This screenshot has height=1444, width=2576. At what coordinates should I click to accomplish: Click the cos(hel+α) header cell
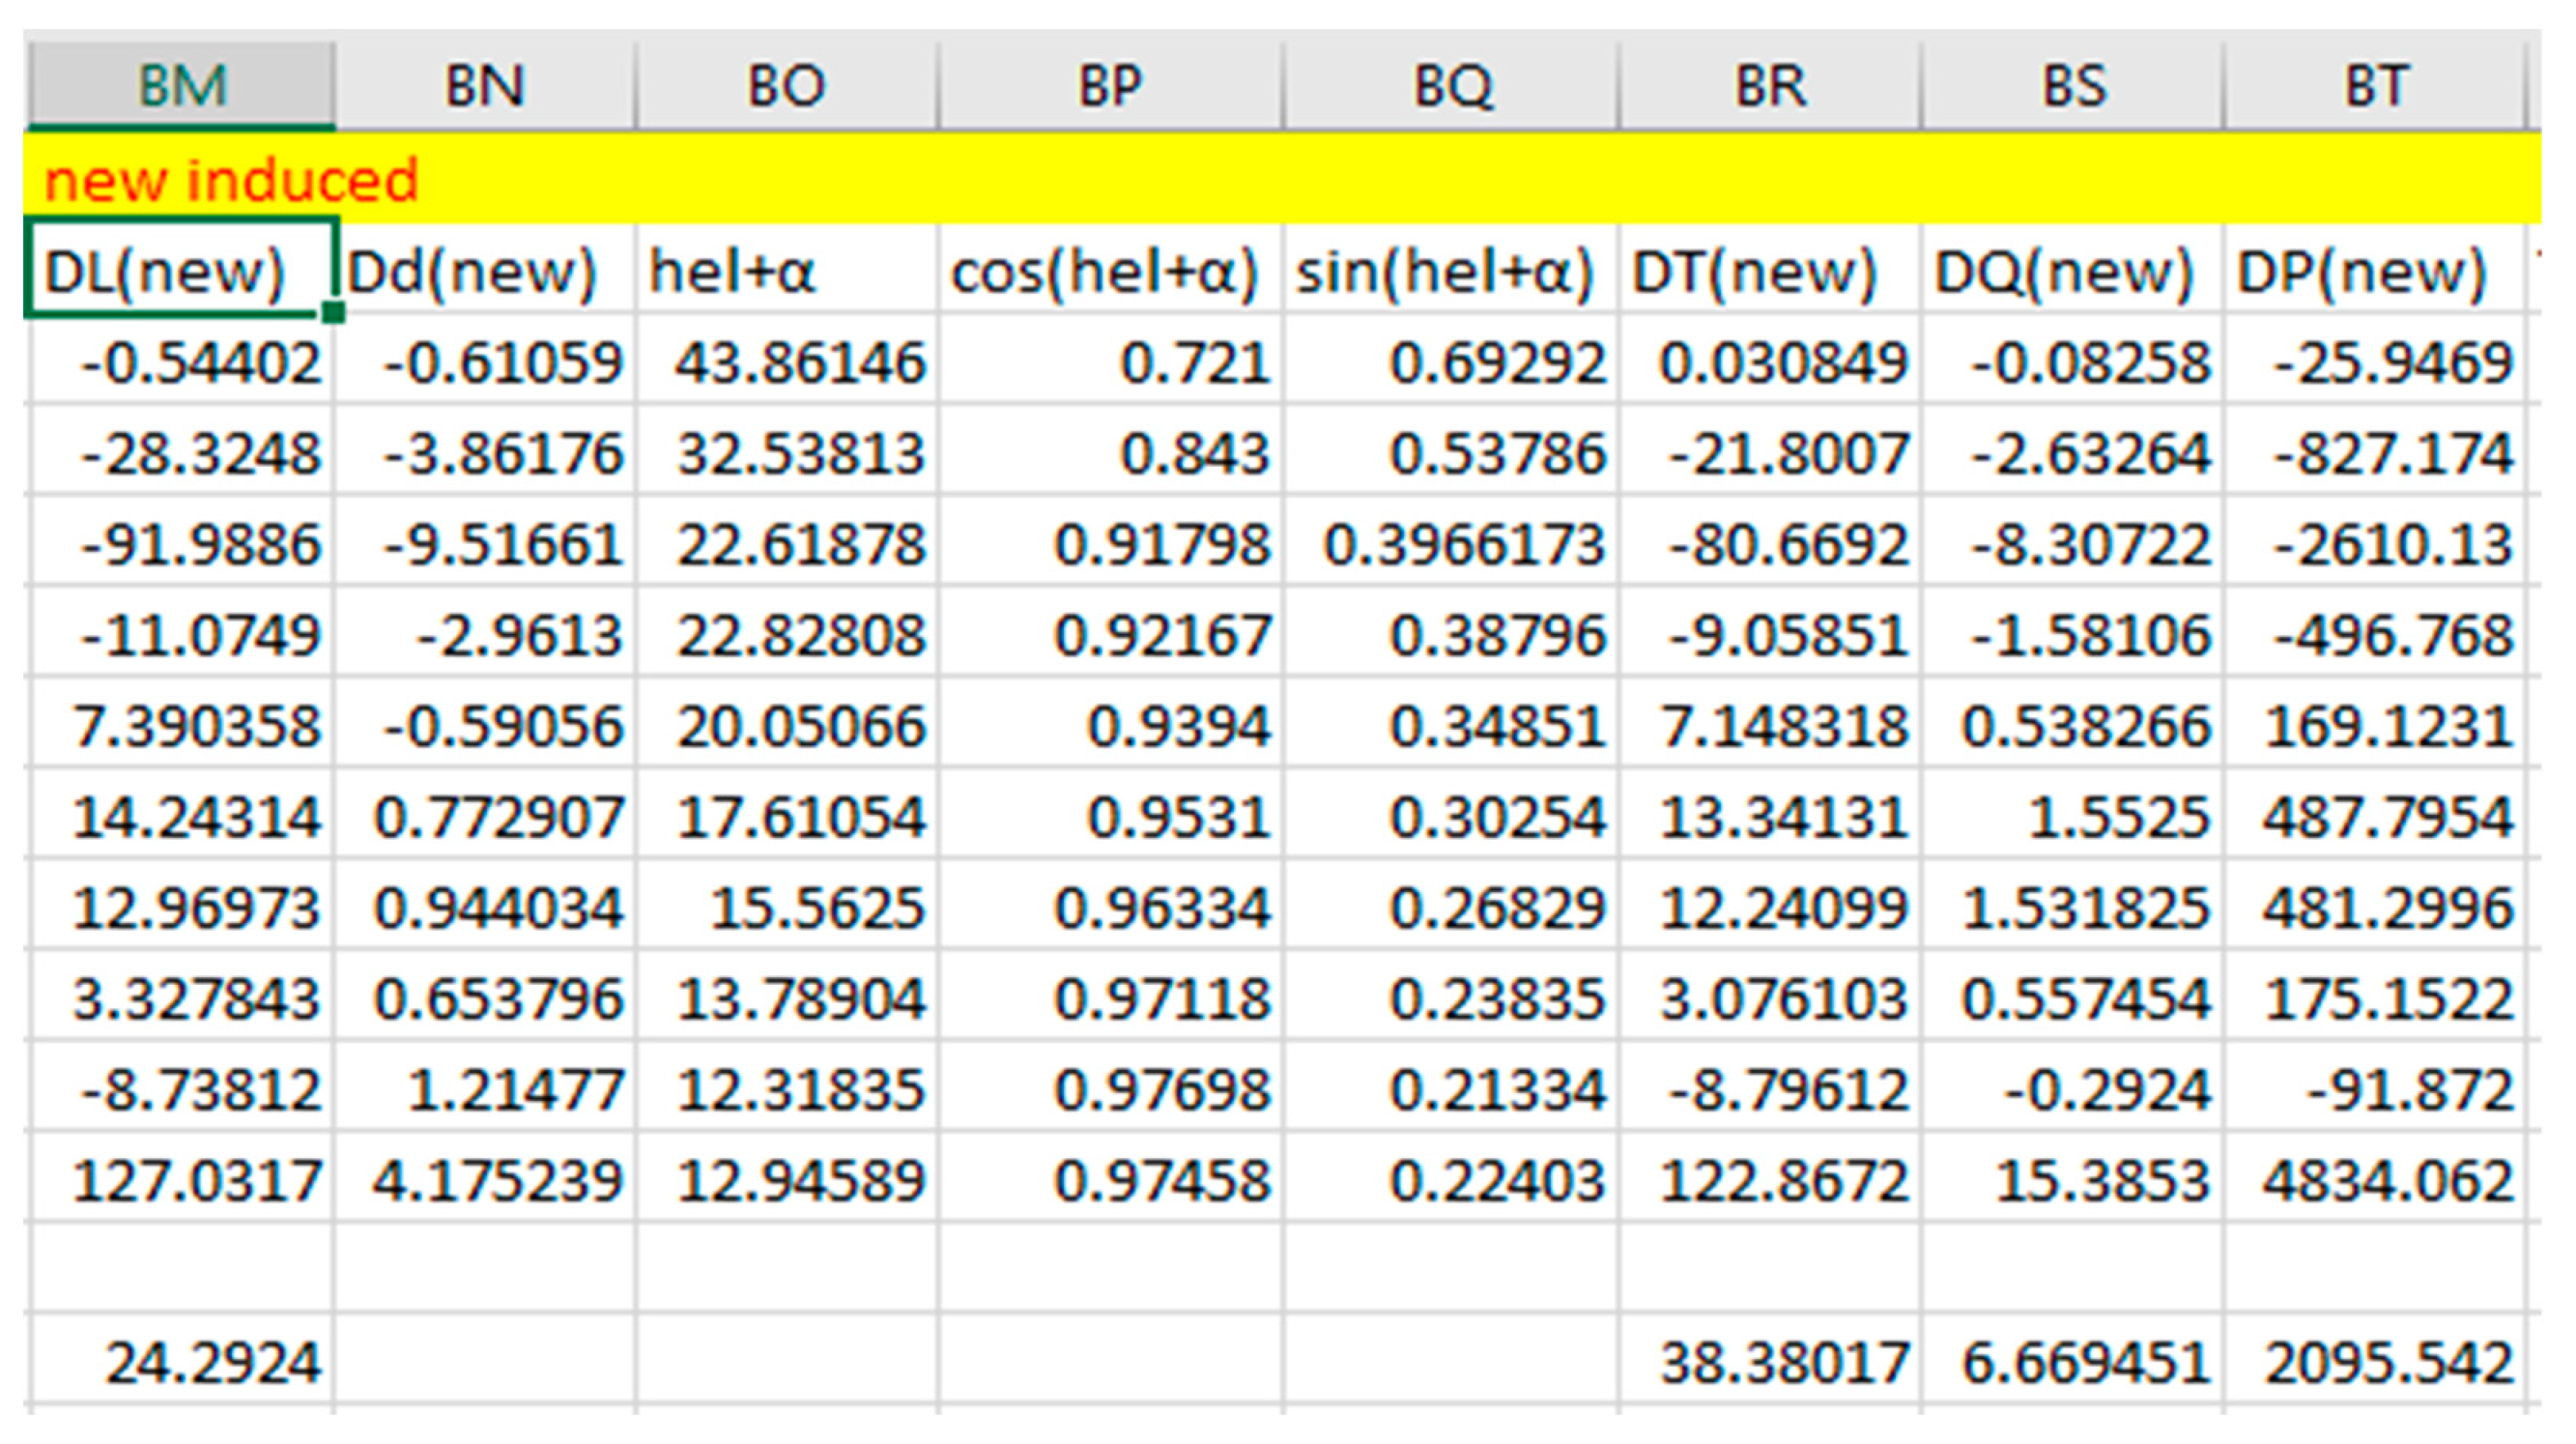coord(1104,271)
